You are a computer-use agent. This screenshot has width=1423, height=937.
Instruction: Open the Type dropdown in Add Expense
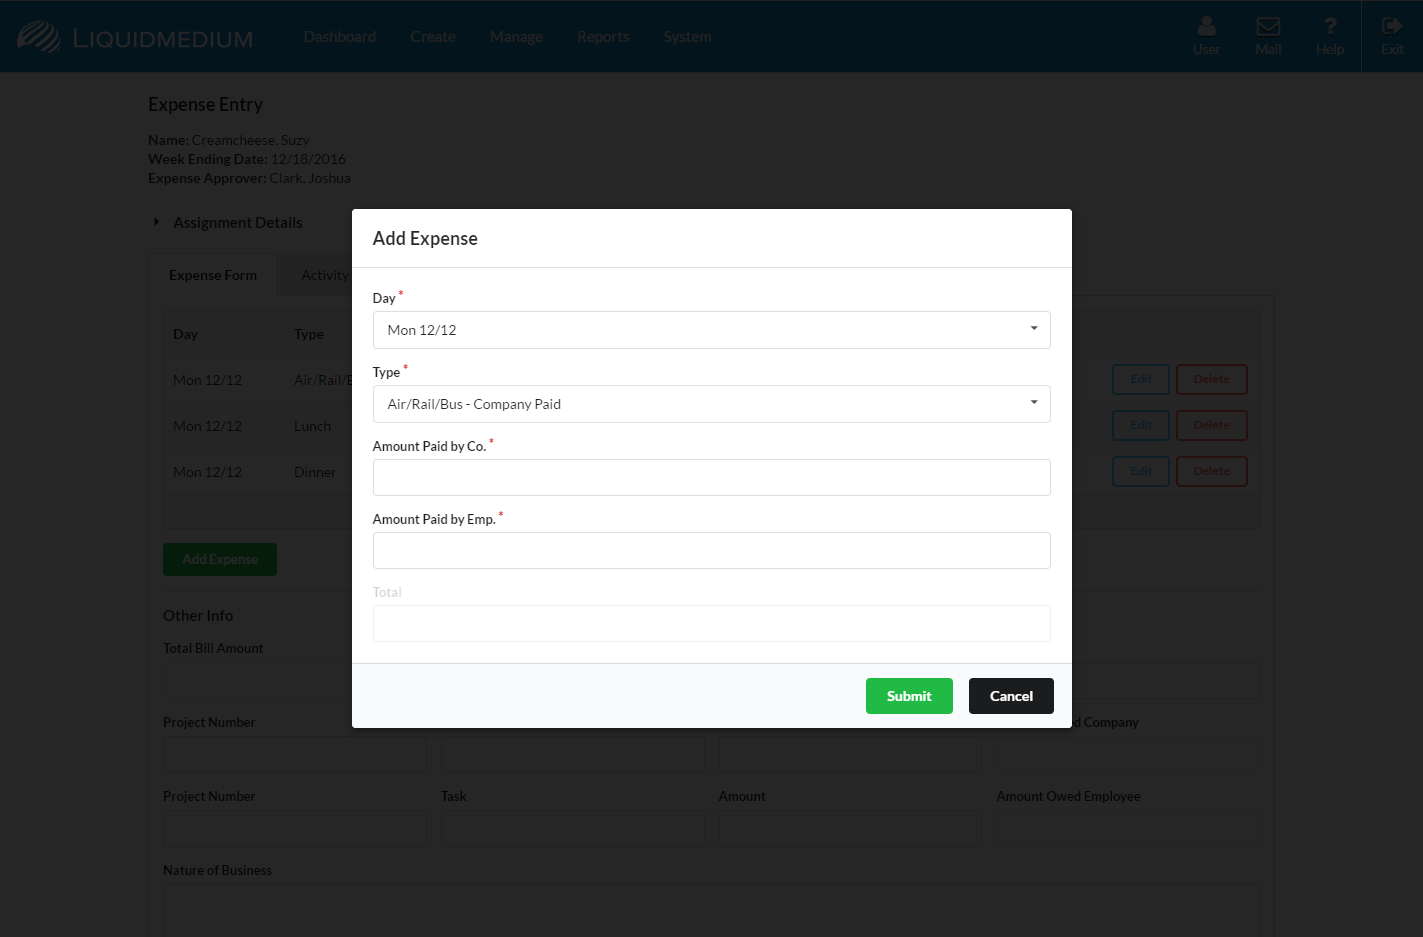(x=711, y=404)
